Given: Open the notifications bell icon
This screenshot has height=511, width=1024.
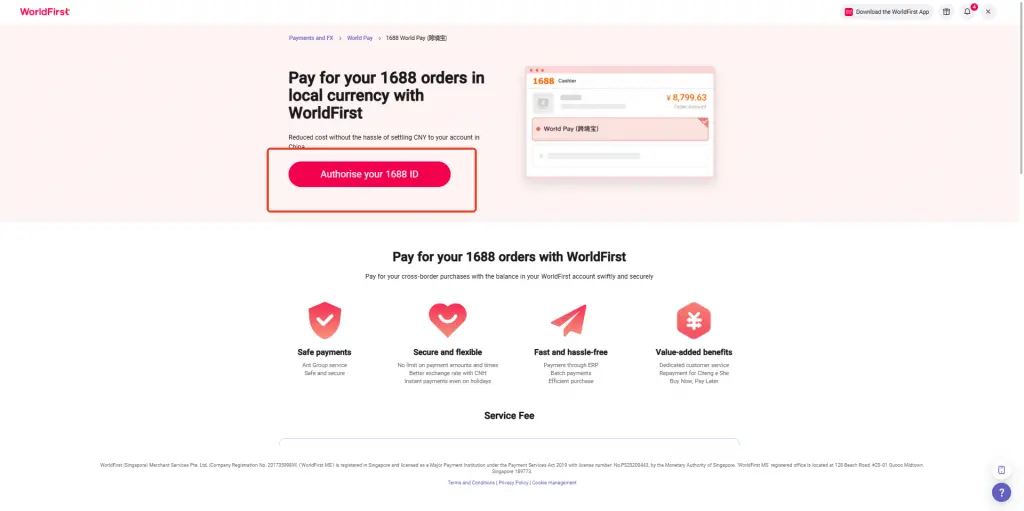Looking at the screenshot, I should (967, 12).
